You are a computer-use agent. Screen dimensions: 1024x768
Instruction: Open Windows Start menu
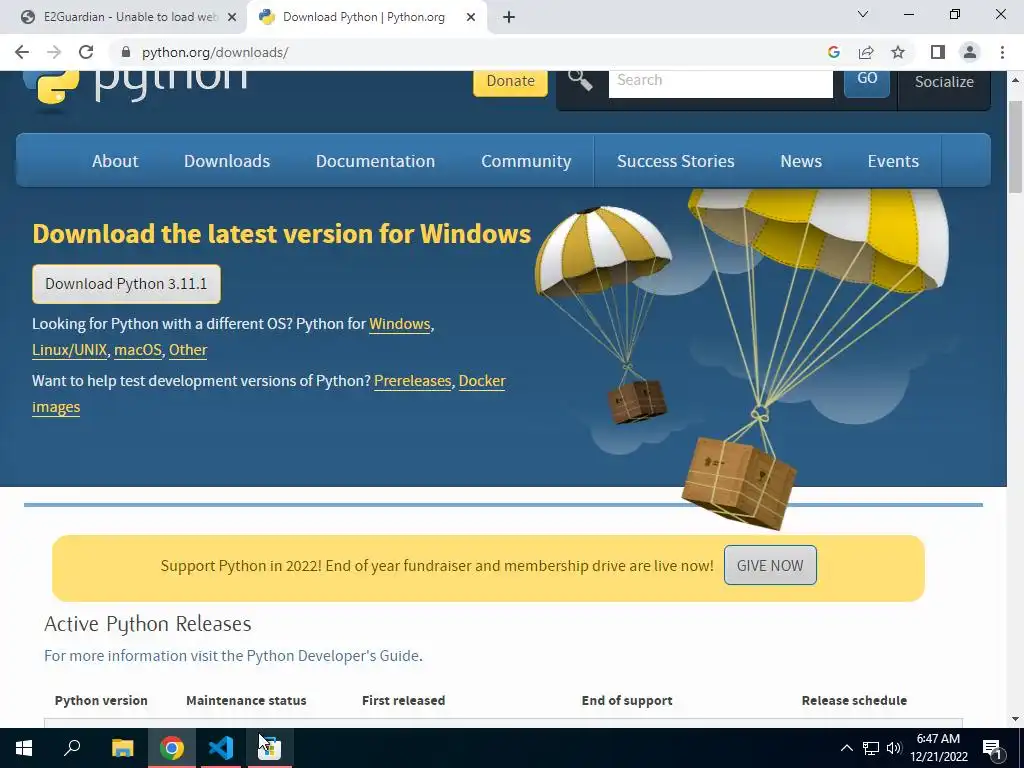tap(24, 748)
